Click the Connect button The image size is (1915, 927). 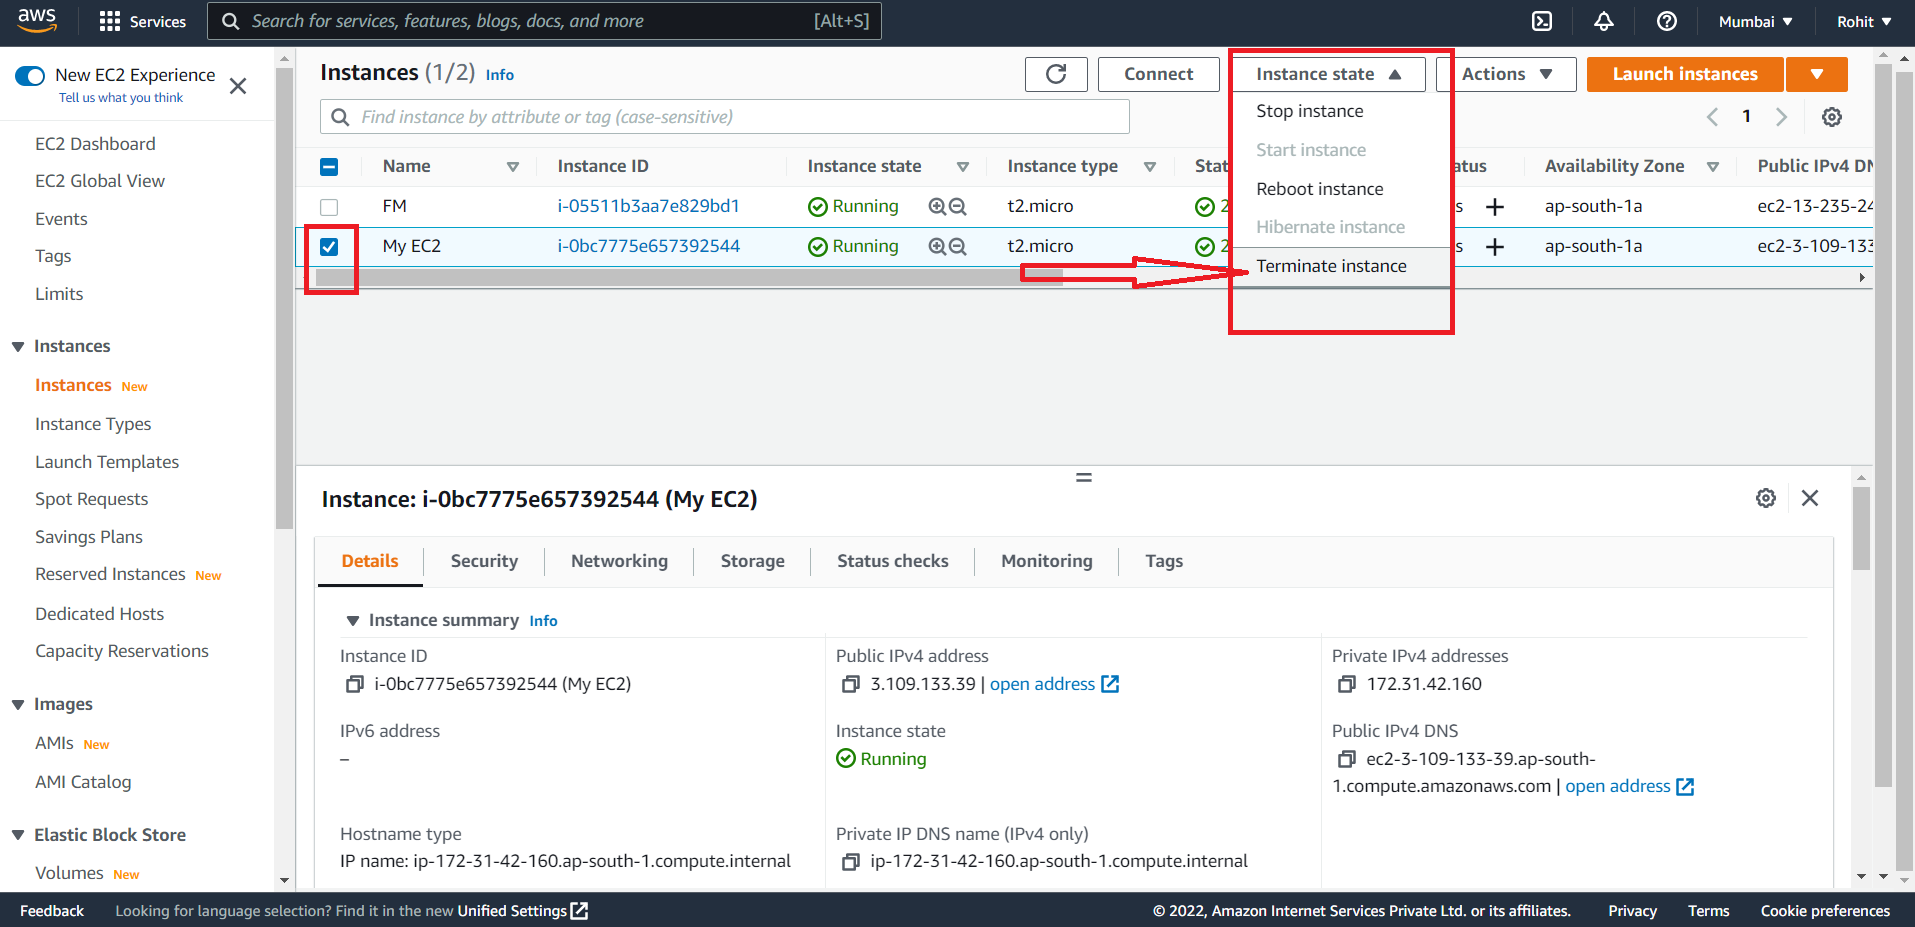click(x=1159, y=74)
